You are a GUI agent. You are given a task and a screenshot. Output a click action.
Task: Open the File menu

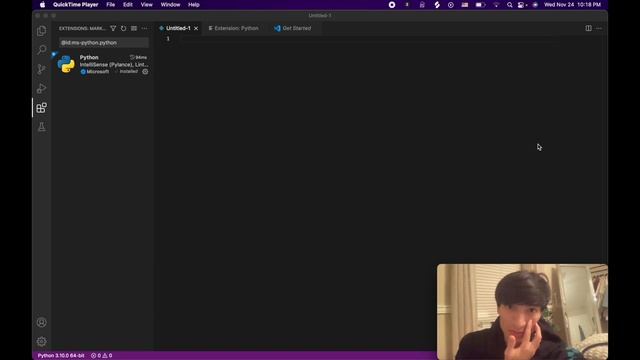point(111,5)
